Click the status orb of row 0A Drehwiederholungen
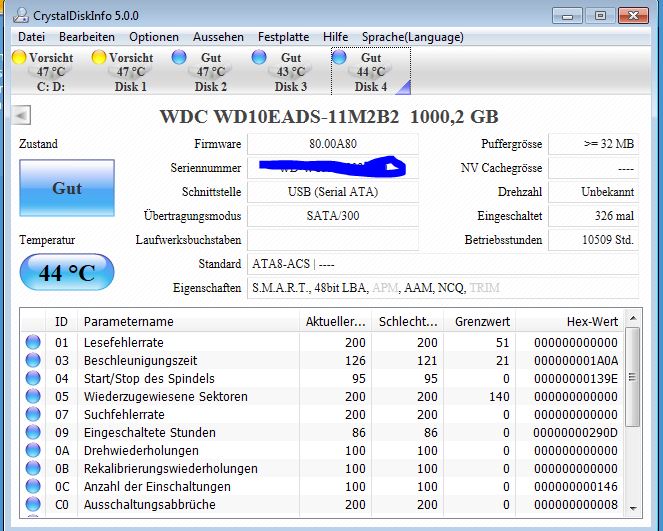The width and height of the screenshot is (663, 531). tap(33, 450)
